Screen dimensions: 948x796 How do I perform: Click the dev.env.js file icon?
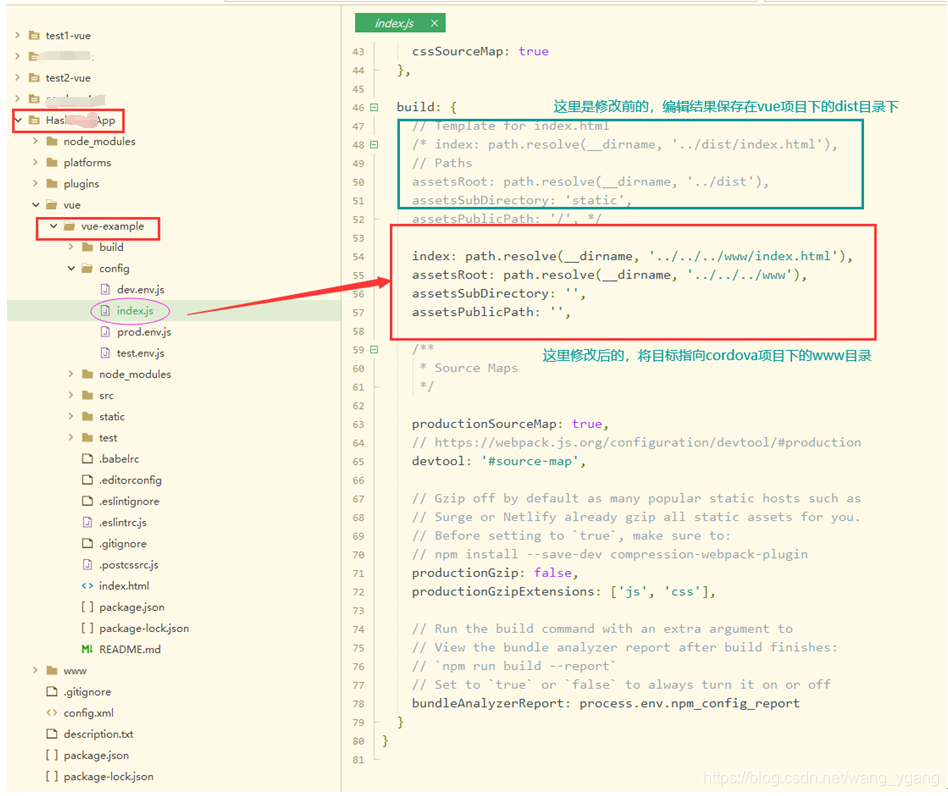pyautogui.click(x=105, y=290)
